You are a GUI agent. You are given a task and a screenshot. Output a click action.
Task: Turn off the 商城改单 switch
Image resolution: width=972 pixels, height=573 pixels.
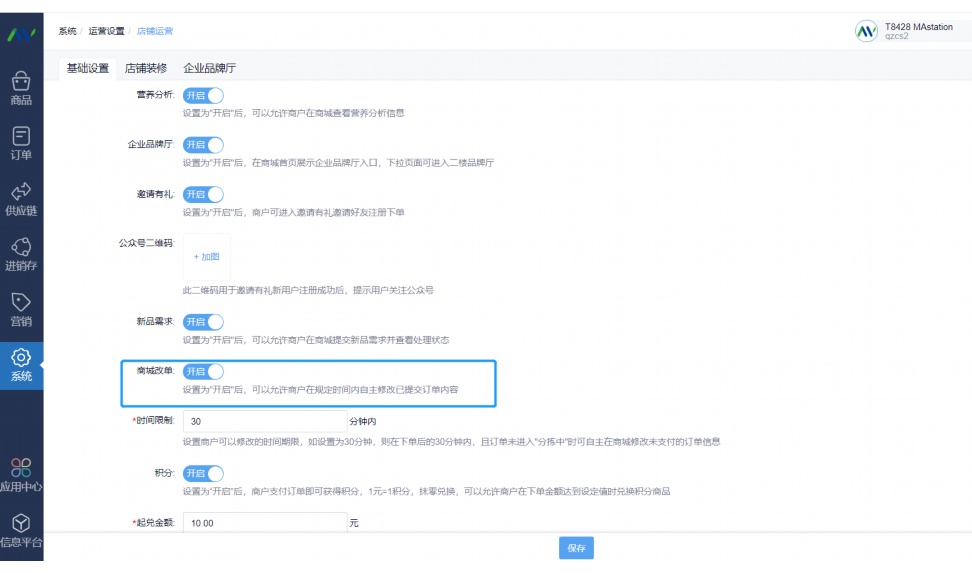click(203, 371)
